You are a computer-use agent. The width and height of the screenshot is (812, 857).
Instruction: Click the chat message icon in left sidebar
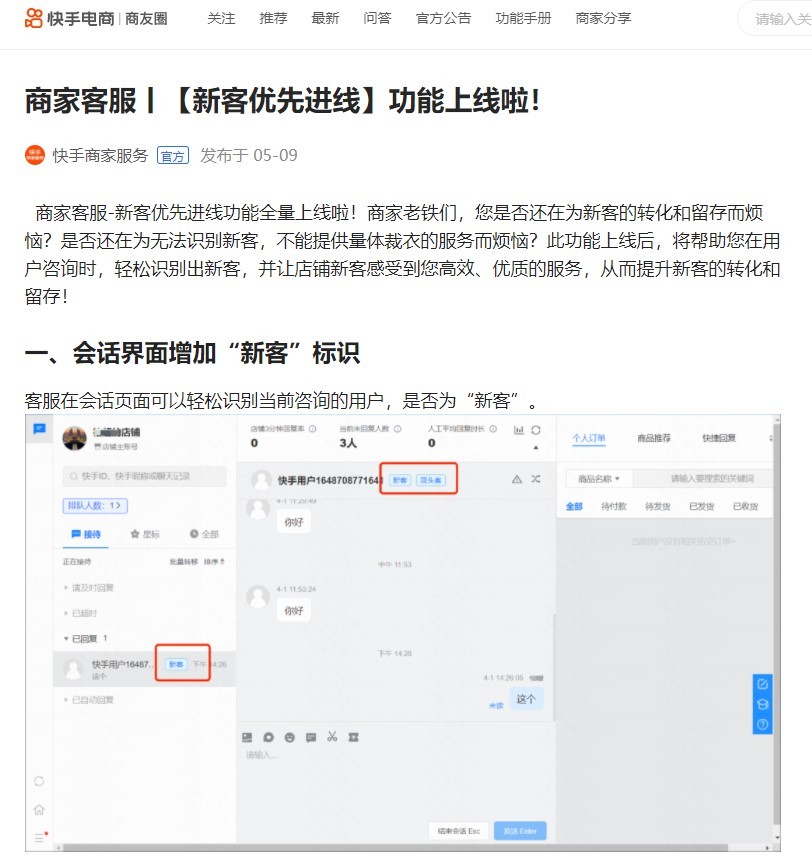(39, 429)
